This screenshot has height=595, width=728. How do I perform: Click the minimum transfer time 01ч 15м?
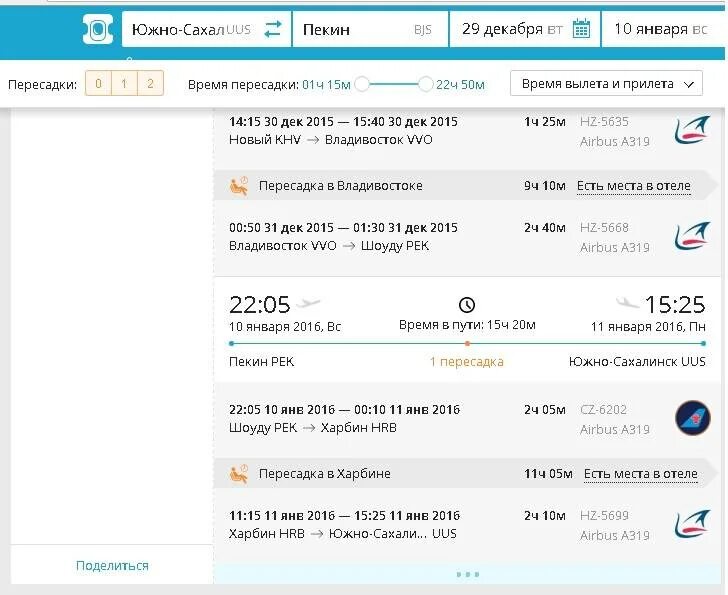(326, 84)
